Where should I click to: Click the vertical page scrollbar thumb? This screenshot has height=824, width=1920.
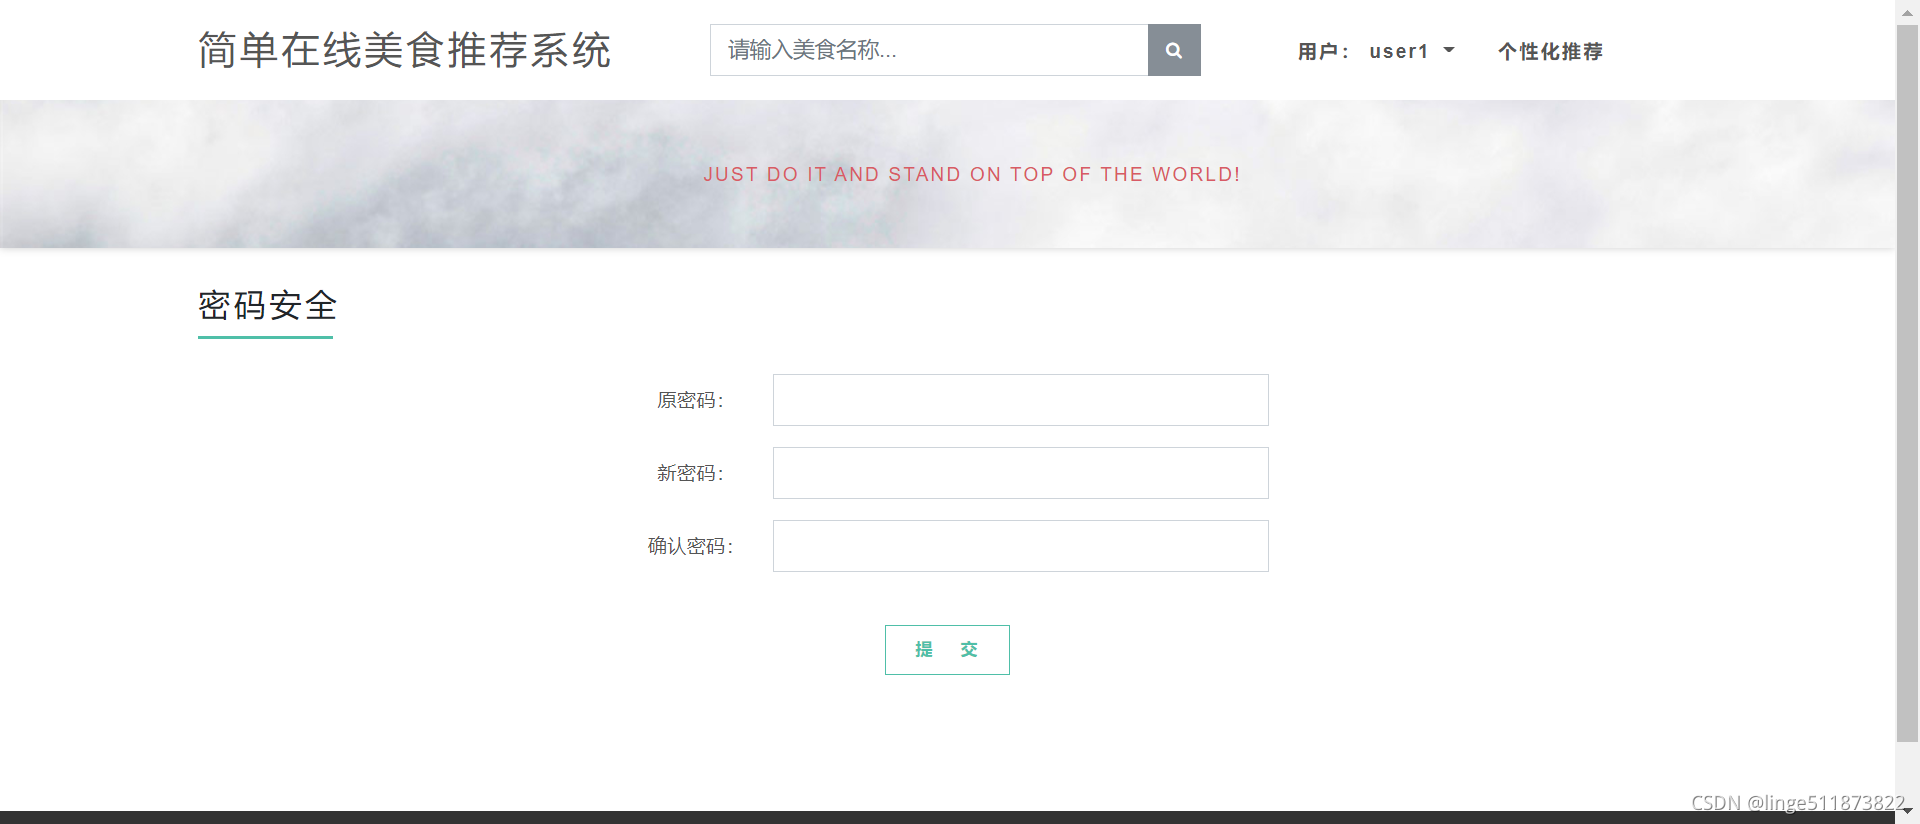point(1907,383)
